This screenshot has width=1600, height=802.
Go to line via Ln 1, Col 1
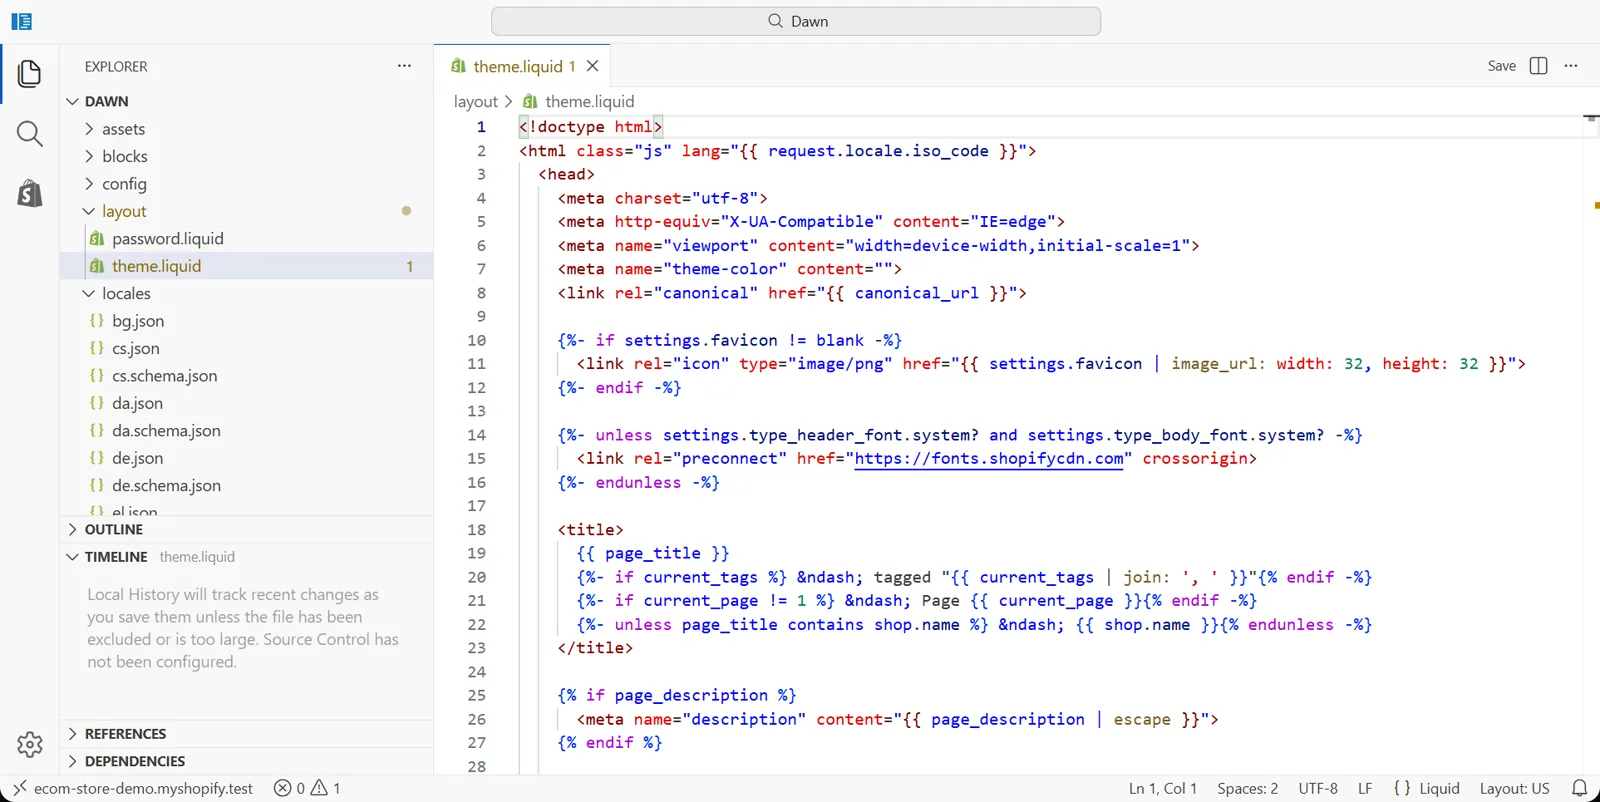(x=1162, y=788)
